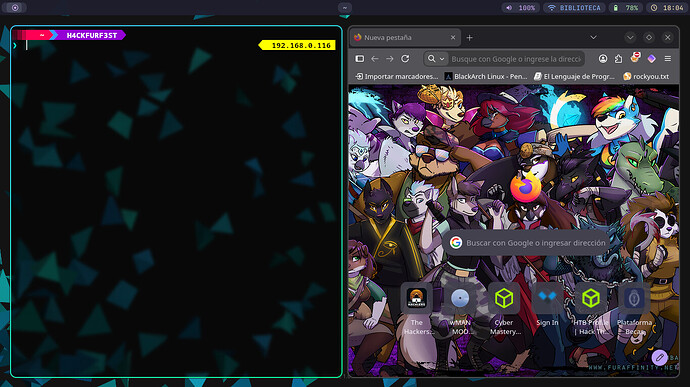Open BlackArch Linux bookmark
Image resolution: width=690 pixels, height=387 pixels.
click(486, 76)
